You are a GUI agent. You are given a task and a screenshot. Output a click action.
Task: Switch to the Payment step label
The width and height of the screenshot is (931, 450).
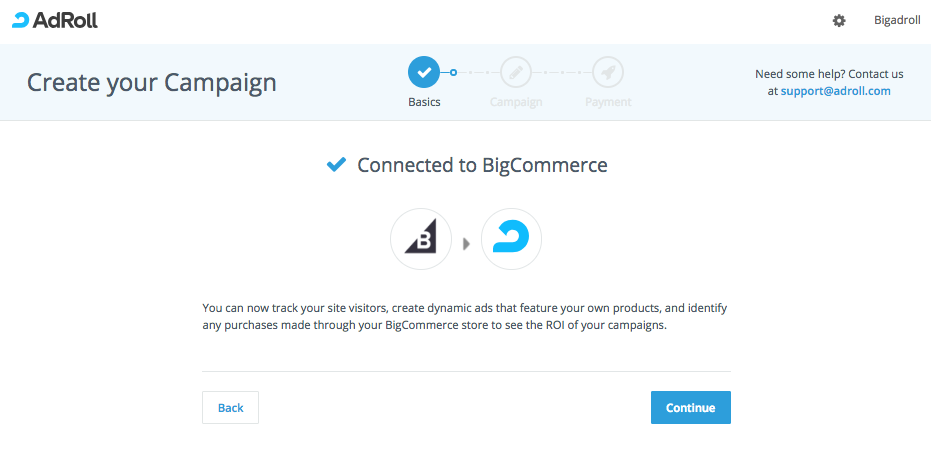pos(608,102)
